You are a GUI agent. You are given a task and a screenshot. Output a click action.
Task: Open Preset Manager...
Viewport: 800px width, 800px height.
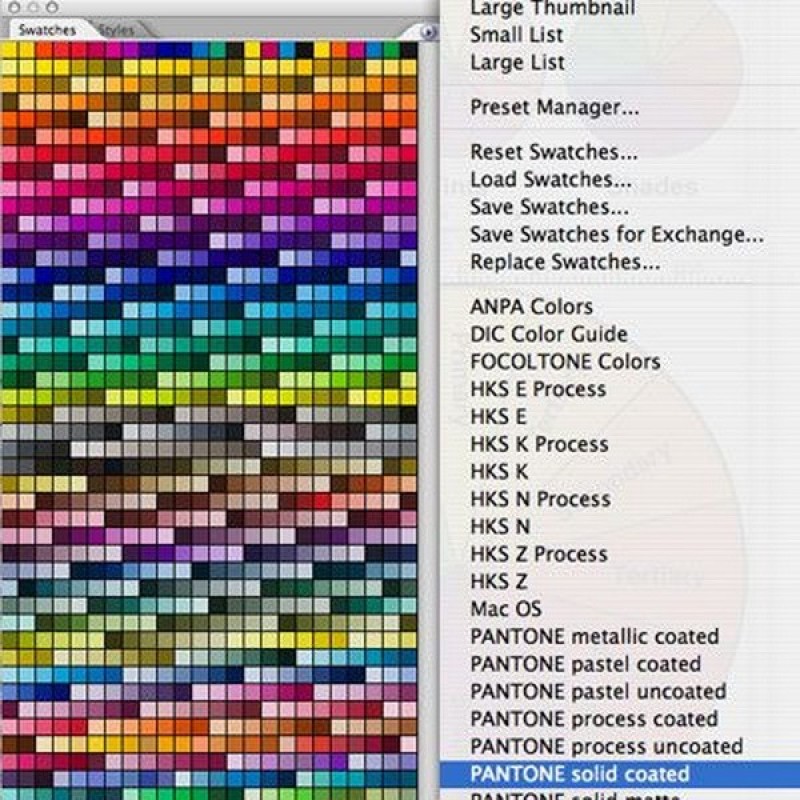554,108
